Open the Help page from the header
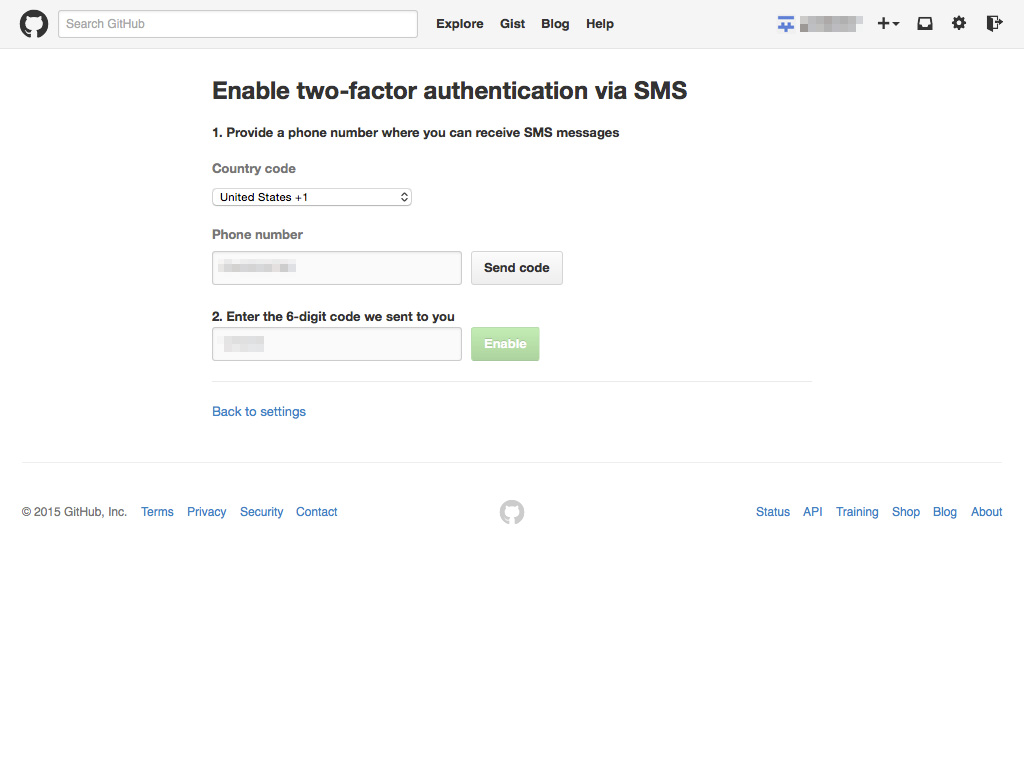This screenshot has width=1024, height=768. [599, 23]
